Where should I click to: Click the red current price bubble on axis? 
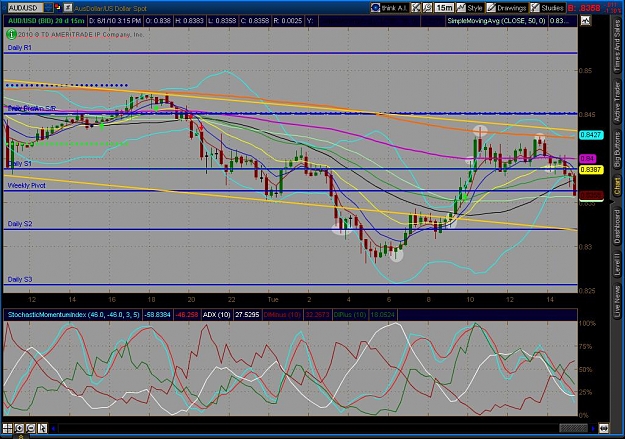pos(591,195)
